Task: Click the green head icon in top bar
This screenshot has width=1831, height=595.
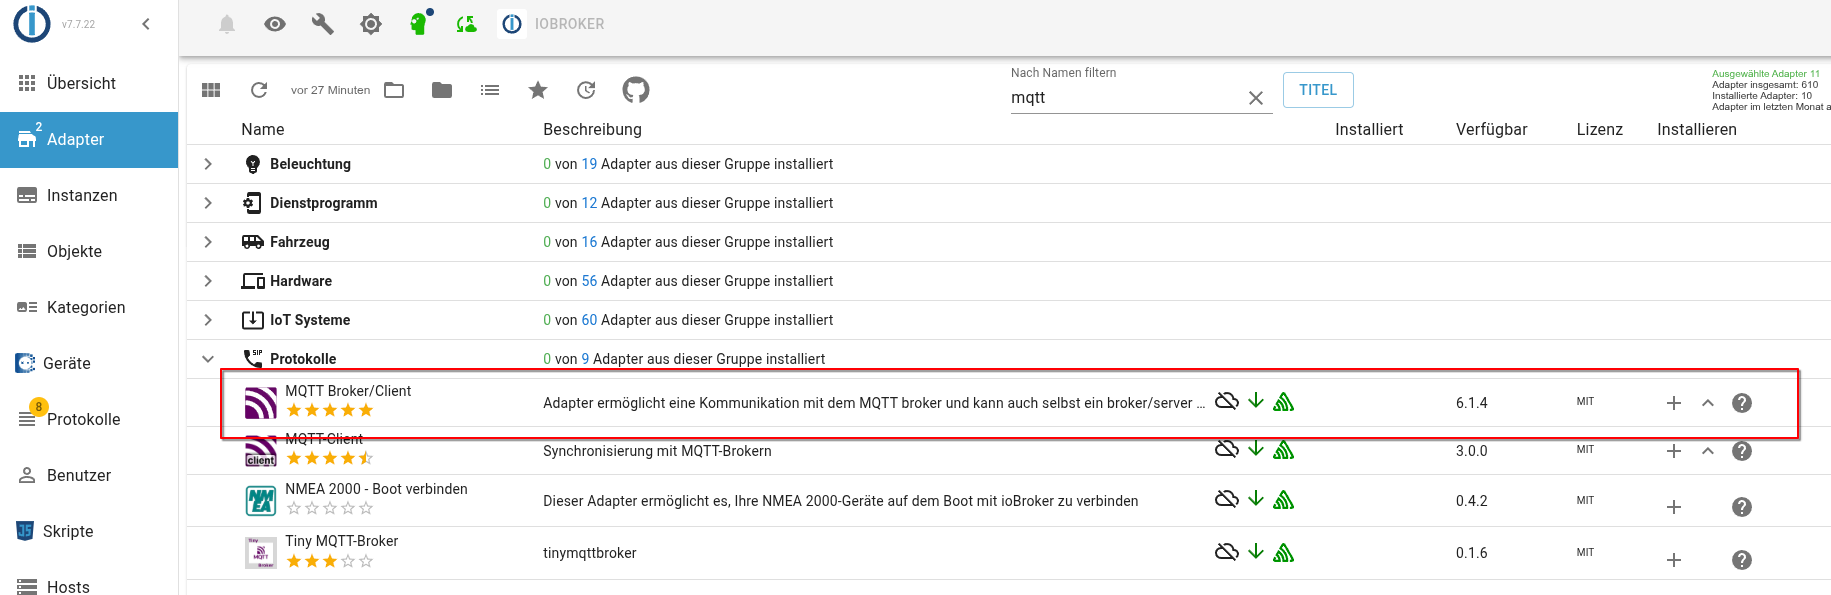Action: point(420,23)
